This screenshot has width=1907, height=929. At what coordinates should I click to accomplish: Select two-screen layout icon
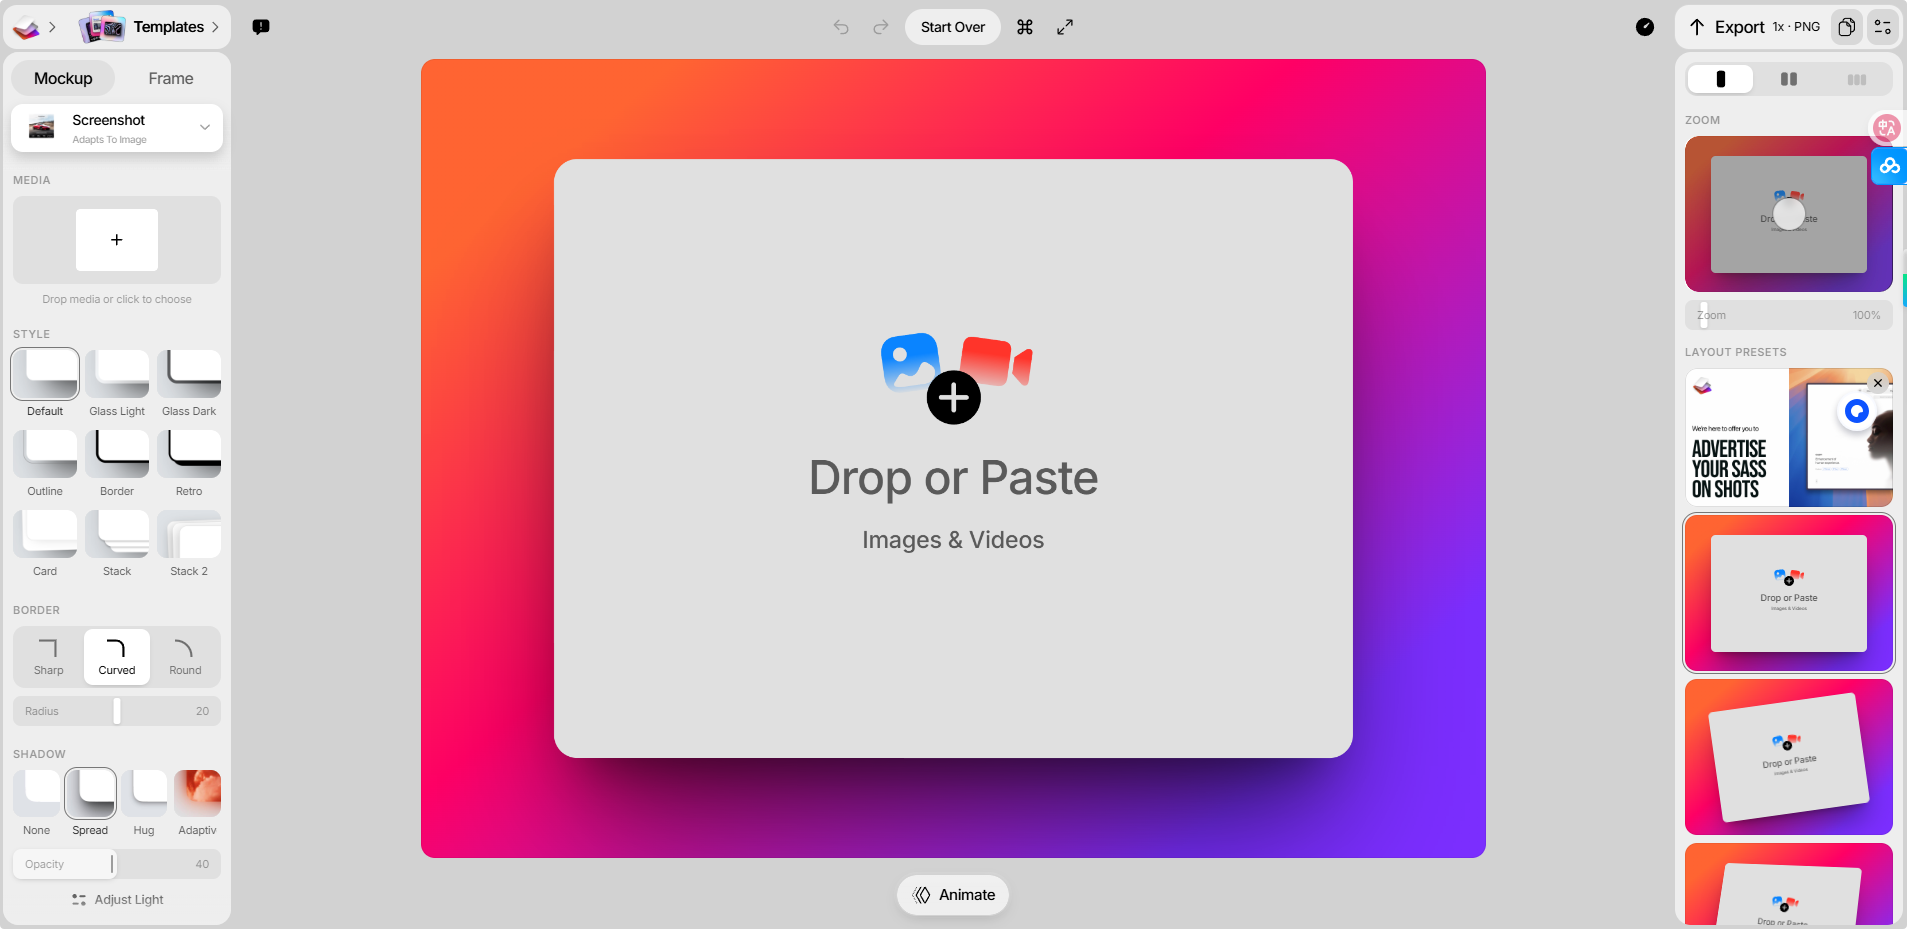tap(1789, 79)
